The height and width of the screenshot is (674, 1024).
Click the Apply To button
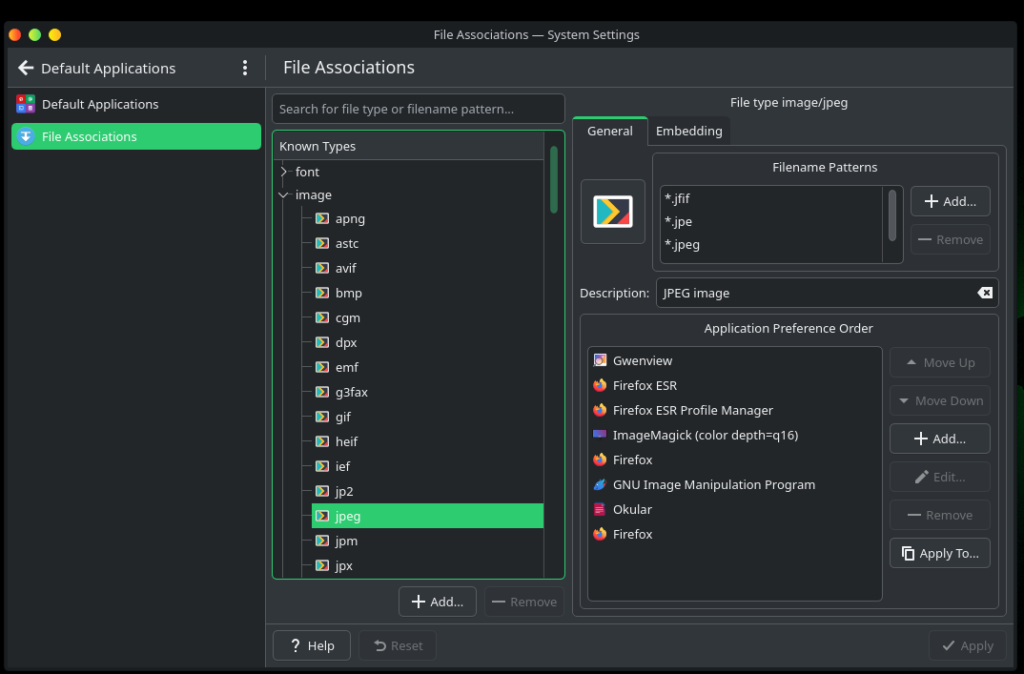(x=939, y=553)
